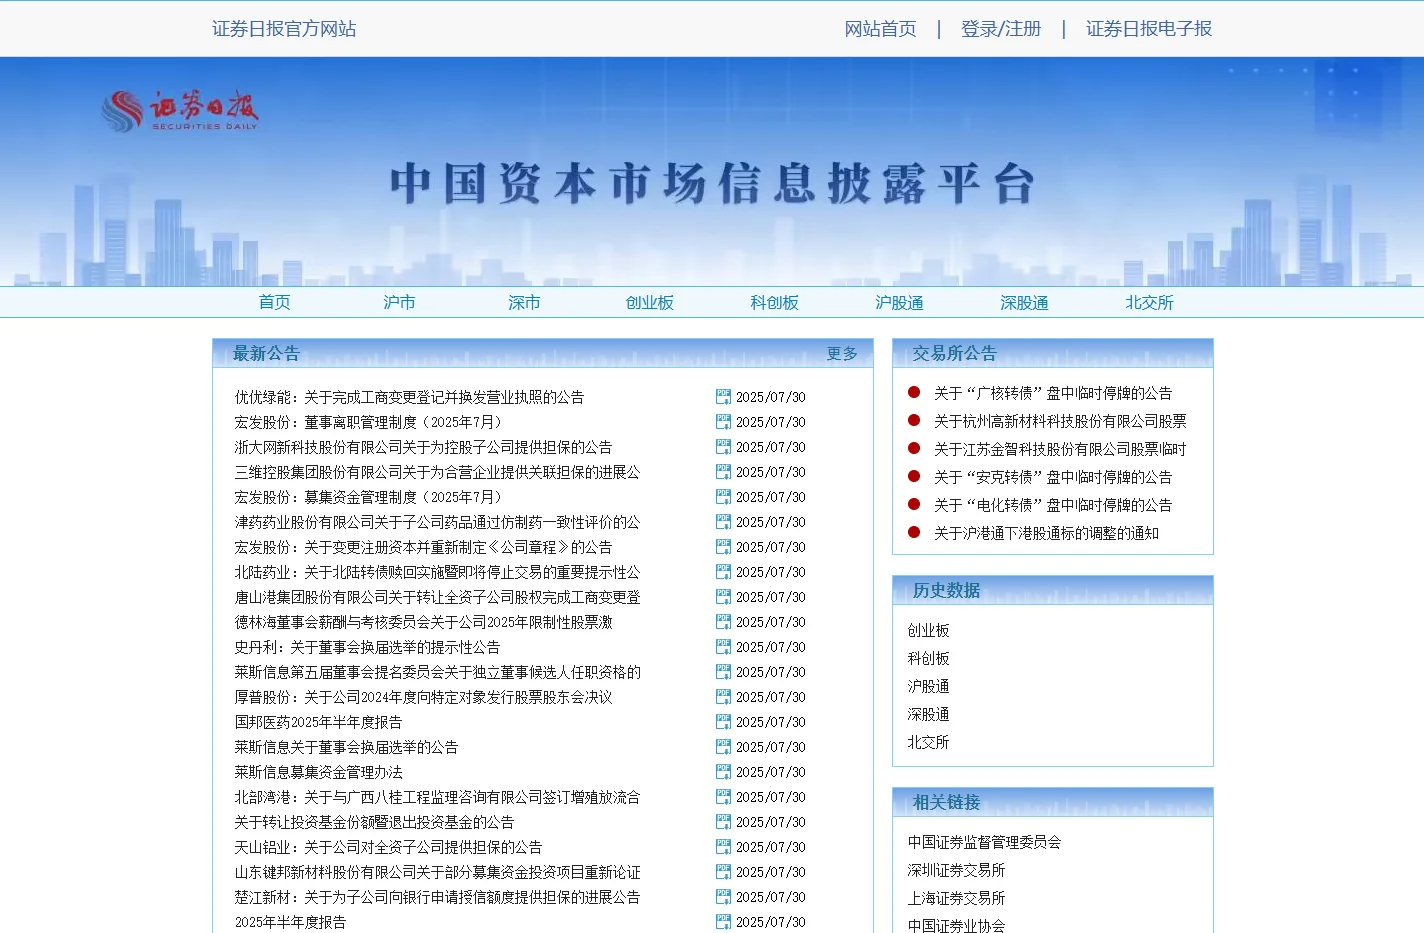This screenshot has height=933, width=1424.
Task: Open 杭州高新材料科技 exchange notice
Action: click(1060, 421)
